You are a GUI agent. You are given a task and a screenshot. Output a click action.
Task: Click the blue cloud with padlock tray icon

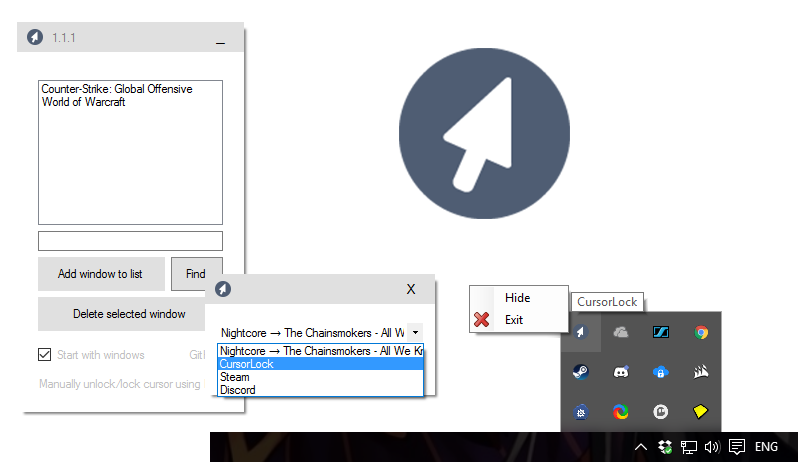pyautogui.click(x=661, y=372)
